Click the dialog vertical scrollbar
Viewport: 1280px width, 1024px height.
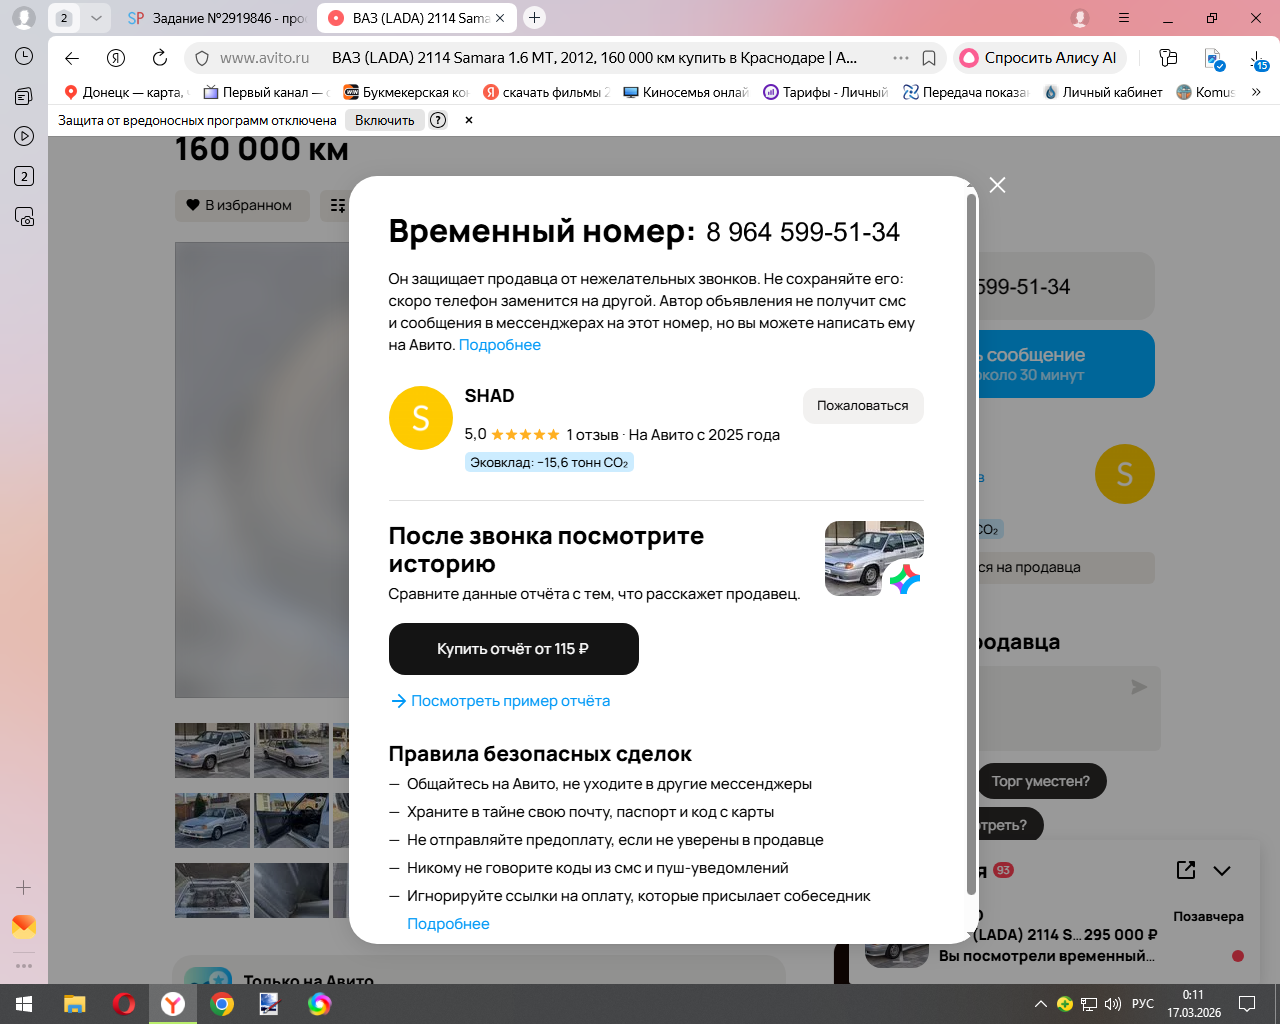(971, 545)
